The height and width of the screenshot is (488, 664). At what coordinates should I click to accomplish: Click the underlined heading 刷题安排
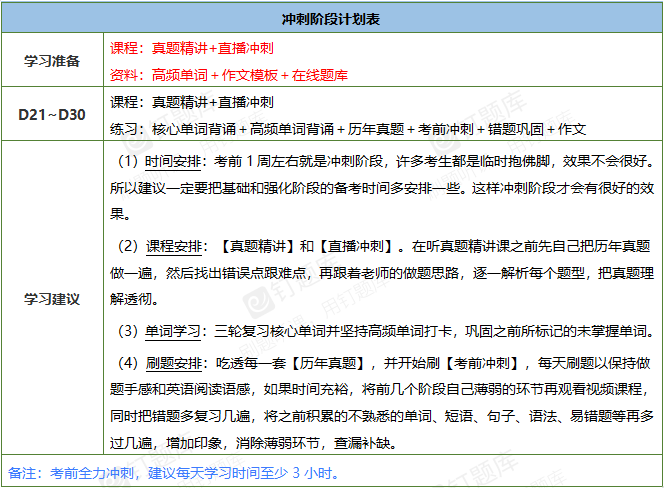[174, 363]
